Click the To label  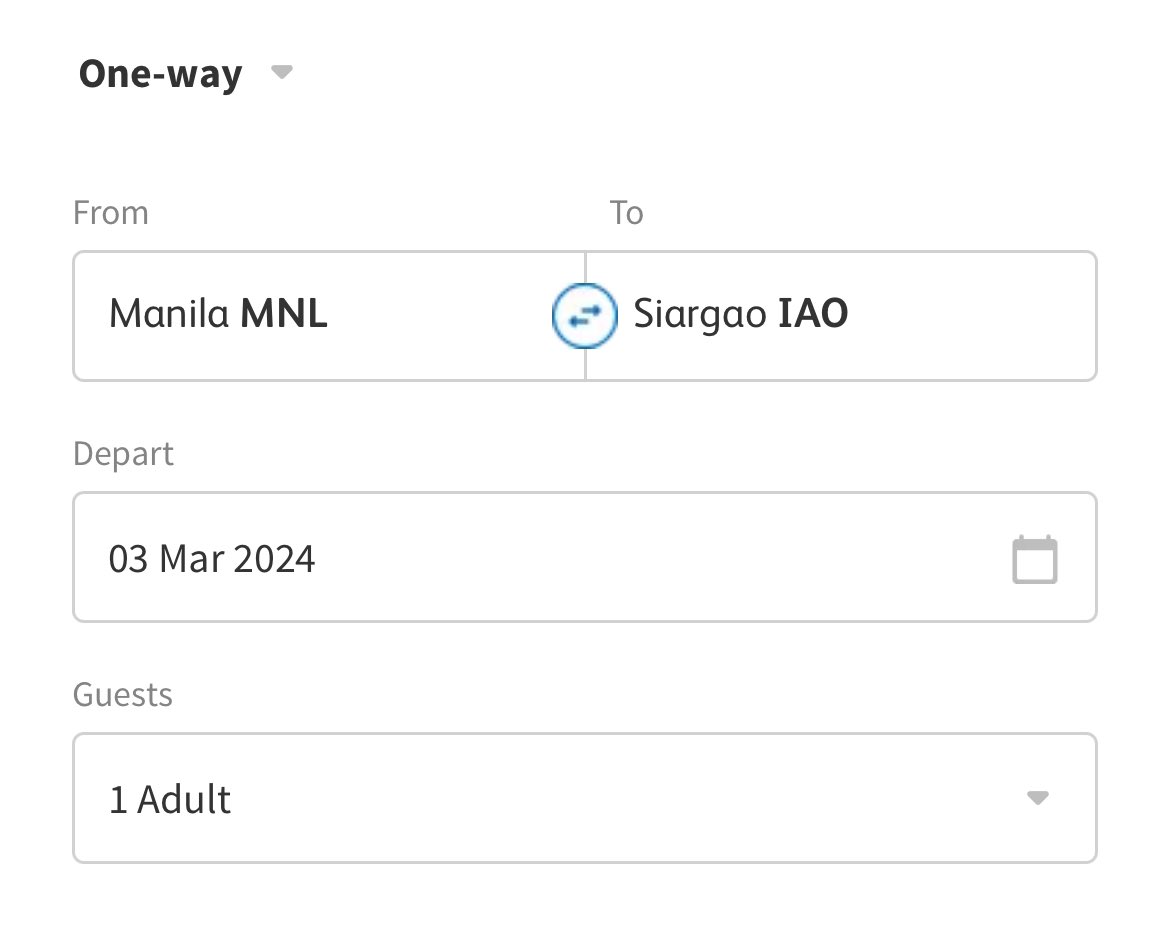627,213
